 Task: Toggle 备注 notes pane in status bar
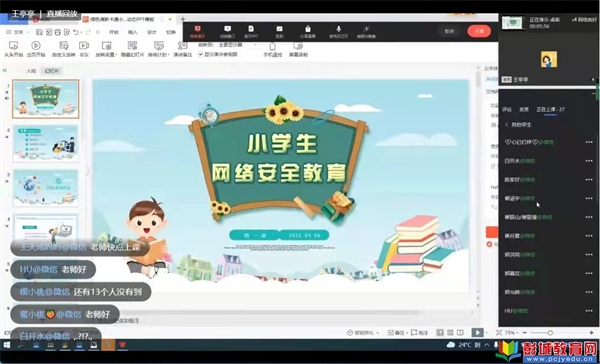(396, 333)
